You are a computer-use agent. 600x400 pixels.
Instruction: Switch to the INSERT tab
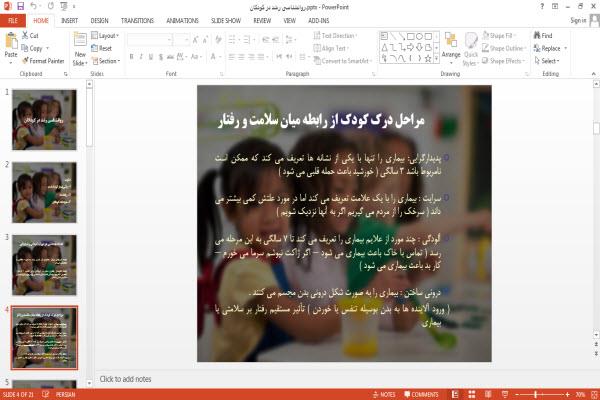(69, 21)
